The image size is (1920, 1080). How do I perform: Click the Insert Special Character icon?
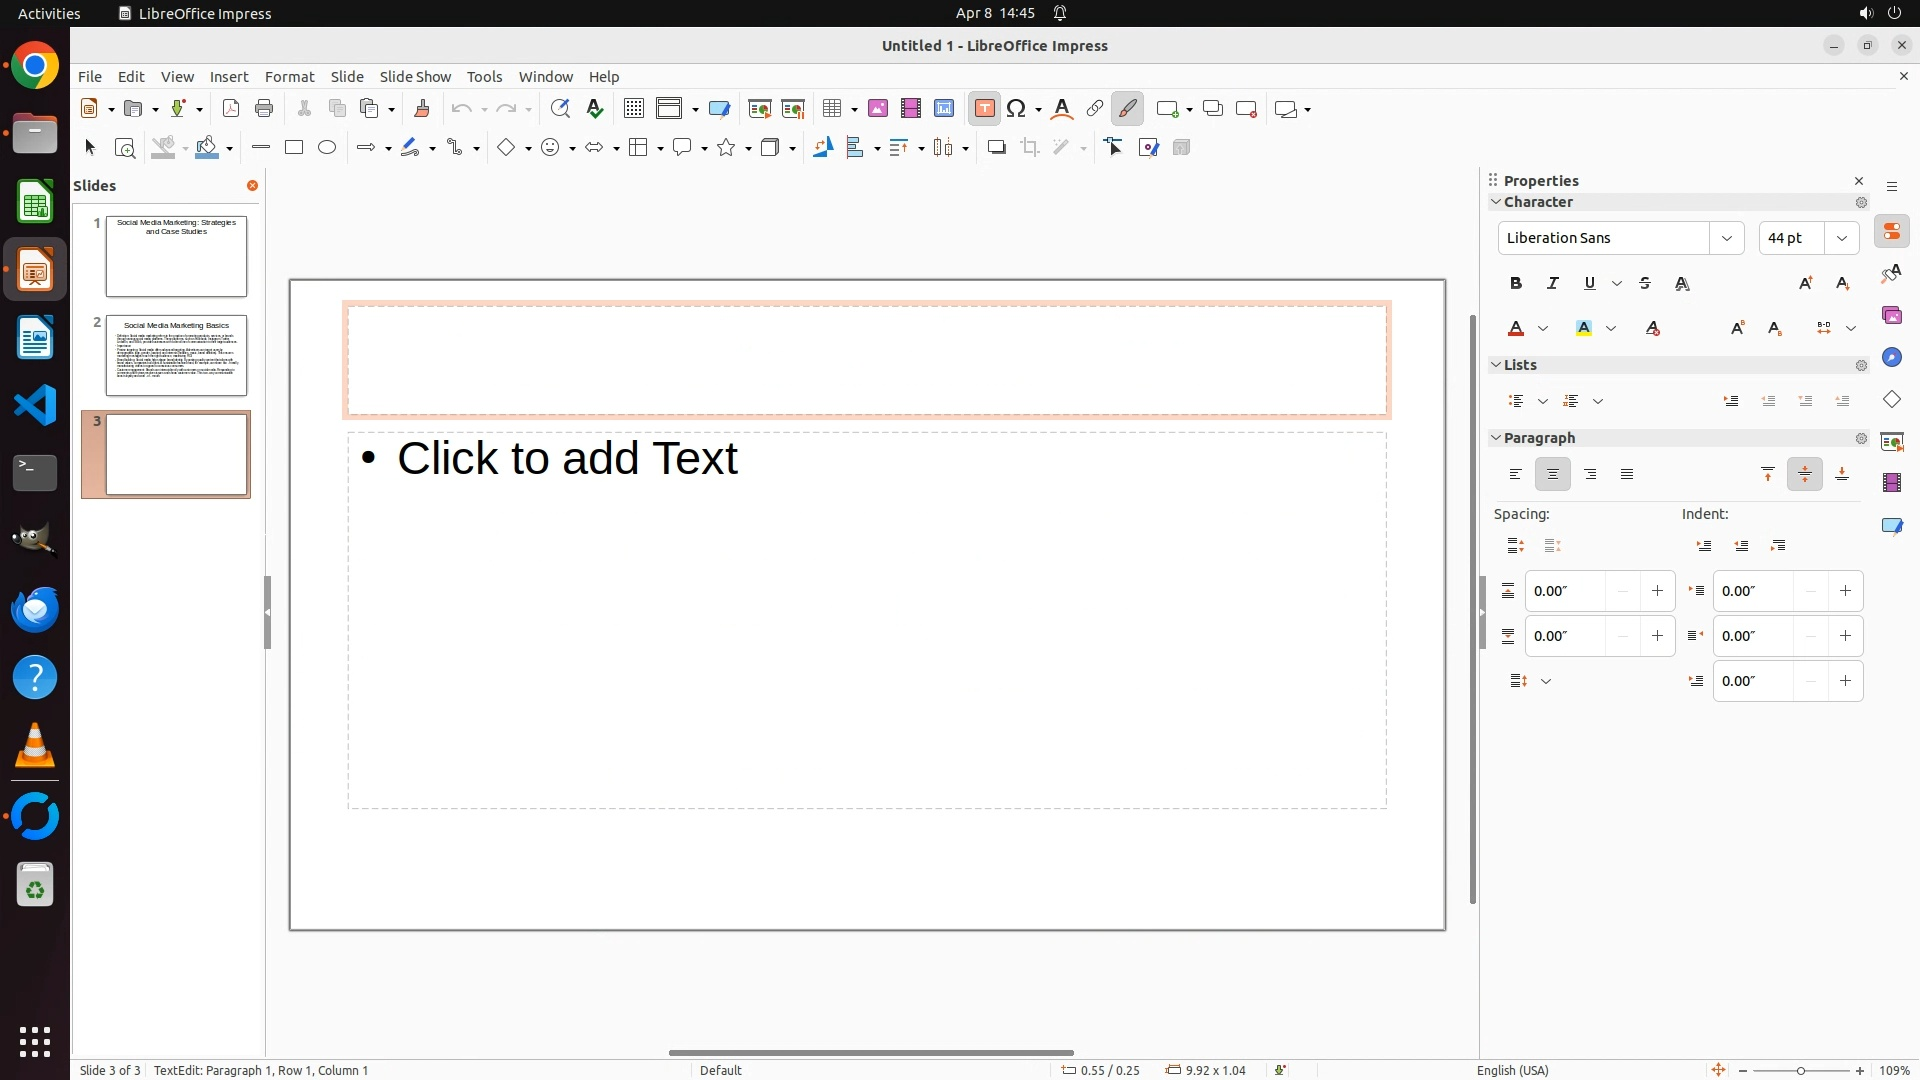pos(1017,109)
